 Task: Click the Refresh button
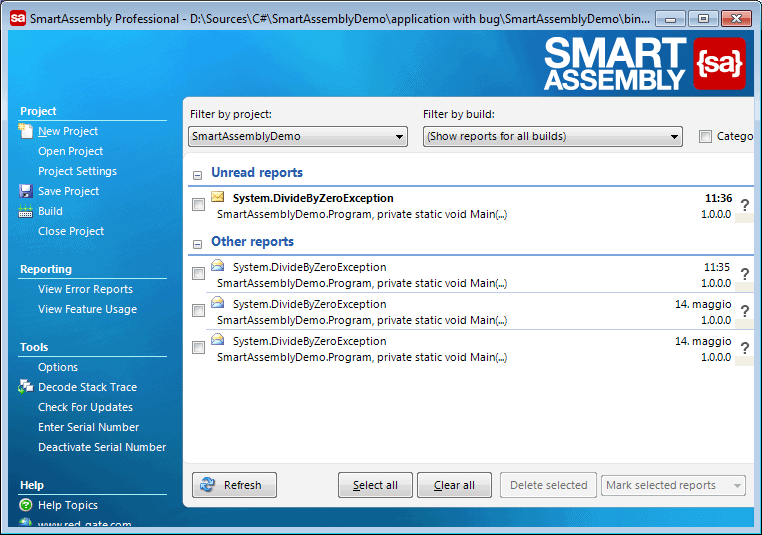click(x=234, y=485)
